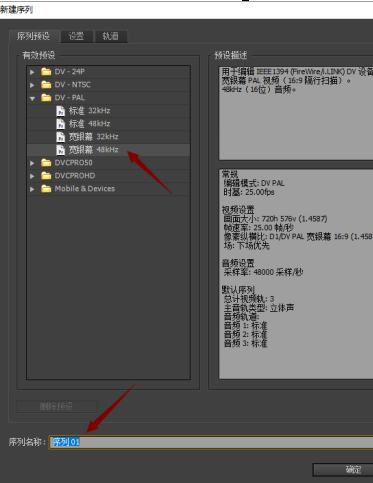Image resolution: width=373 pixels, height=483 pixels.
Task: Switch to the 轨道 tab
Action: point(111,36)
